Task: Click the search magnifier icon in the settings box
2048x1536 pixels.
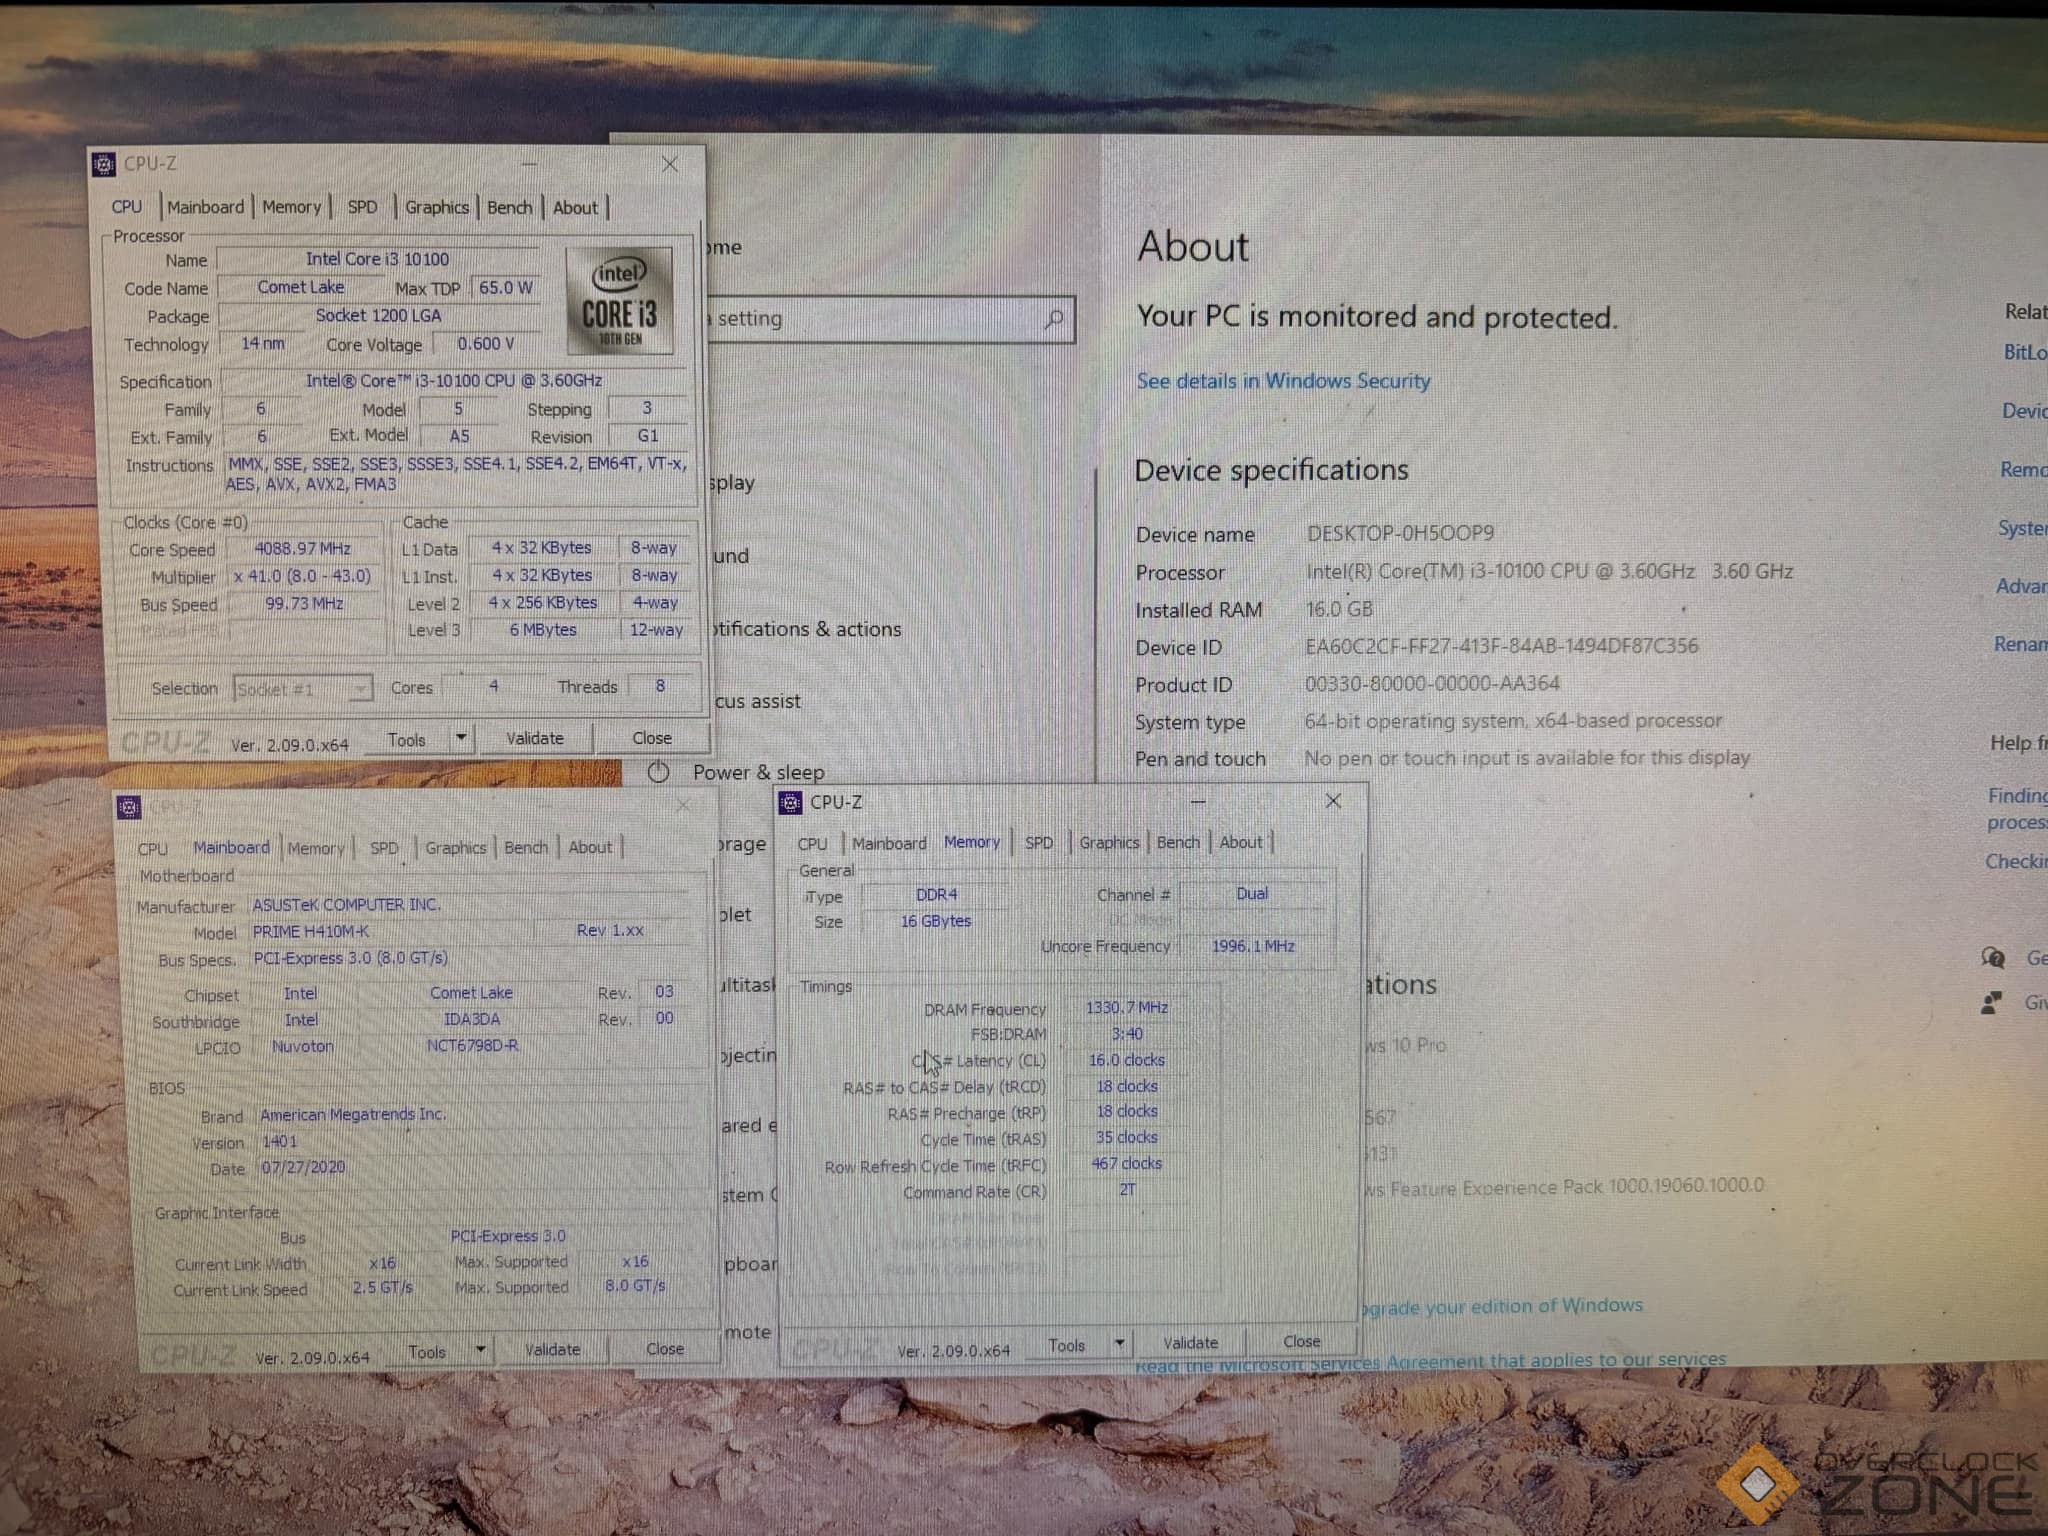Action: [1053, 319]
